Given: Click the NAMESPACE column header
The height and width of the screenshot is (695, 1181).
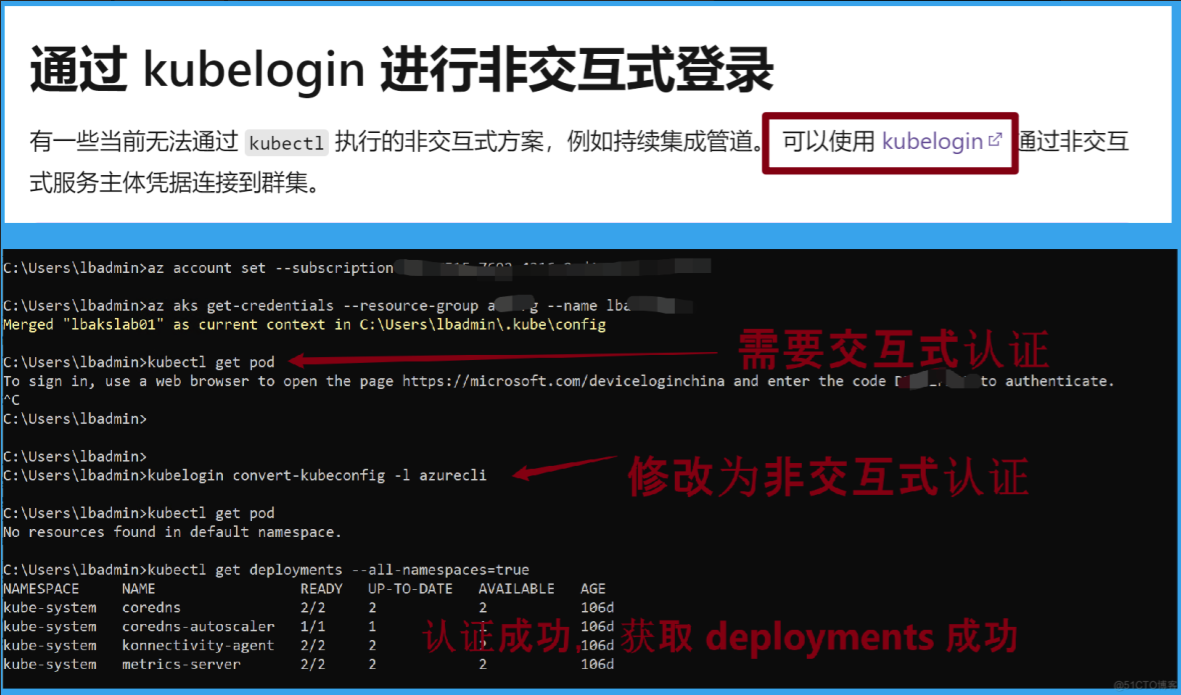Looking at the screenshot, I should (41, 589).
